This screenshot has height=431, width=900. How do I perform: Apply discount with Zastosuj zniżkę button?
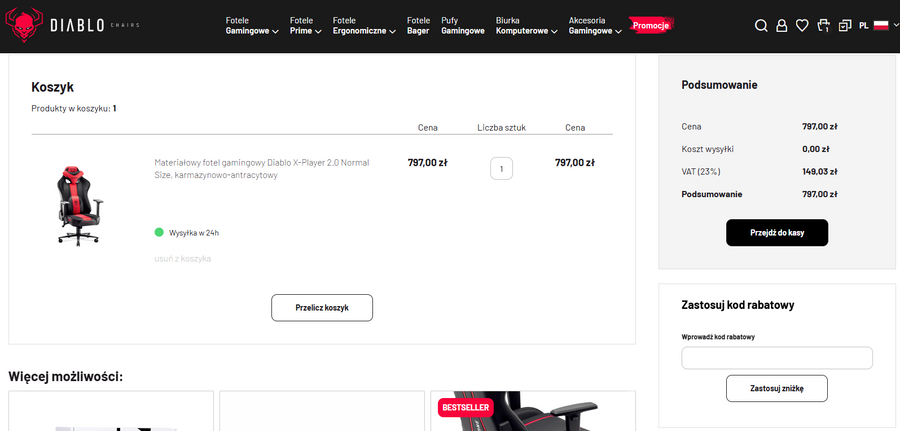click(x=777, y=388)
